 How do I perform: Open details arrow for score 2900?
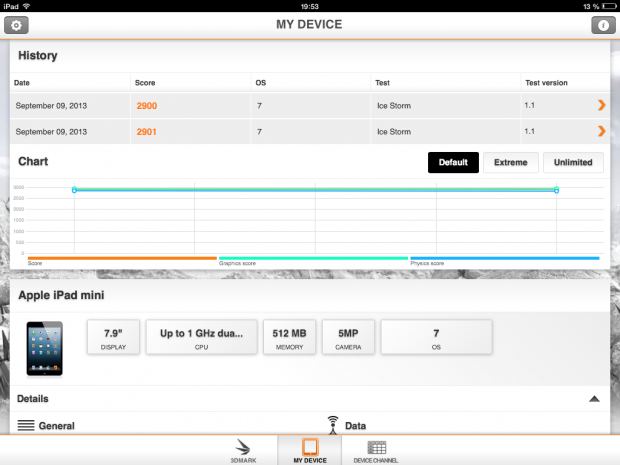pos(601,105)
